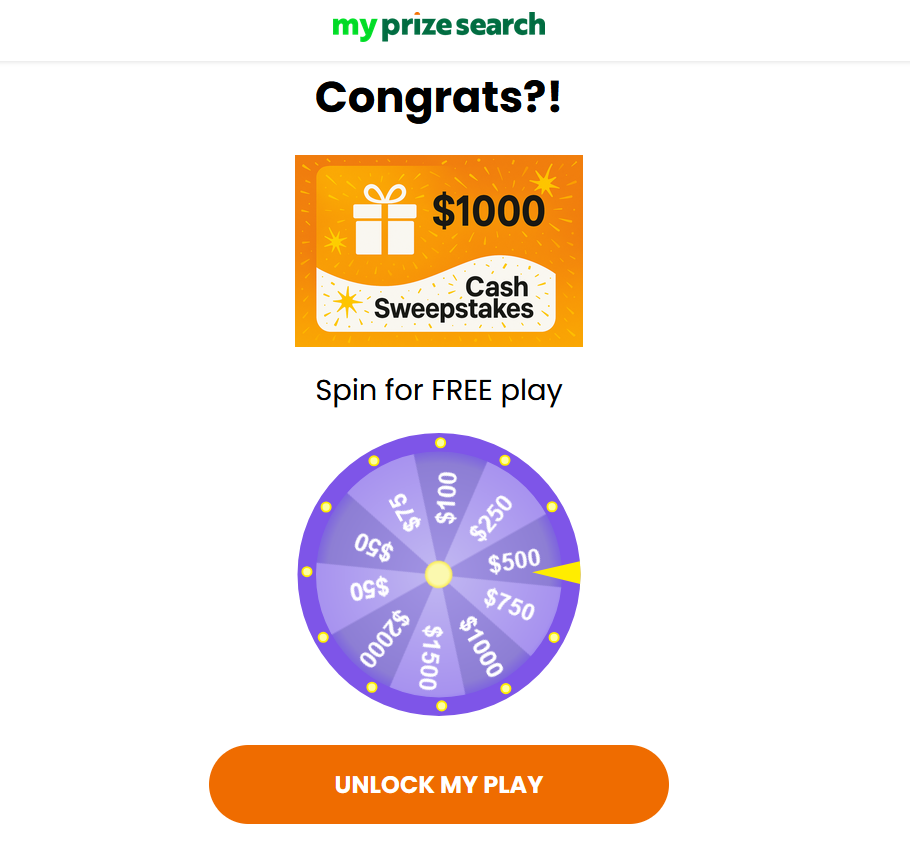Viewport: 910px width, 850px height.
Task: Click the $1500 wheel segment
Action: [x=431, y=656]
